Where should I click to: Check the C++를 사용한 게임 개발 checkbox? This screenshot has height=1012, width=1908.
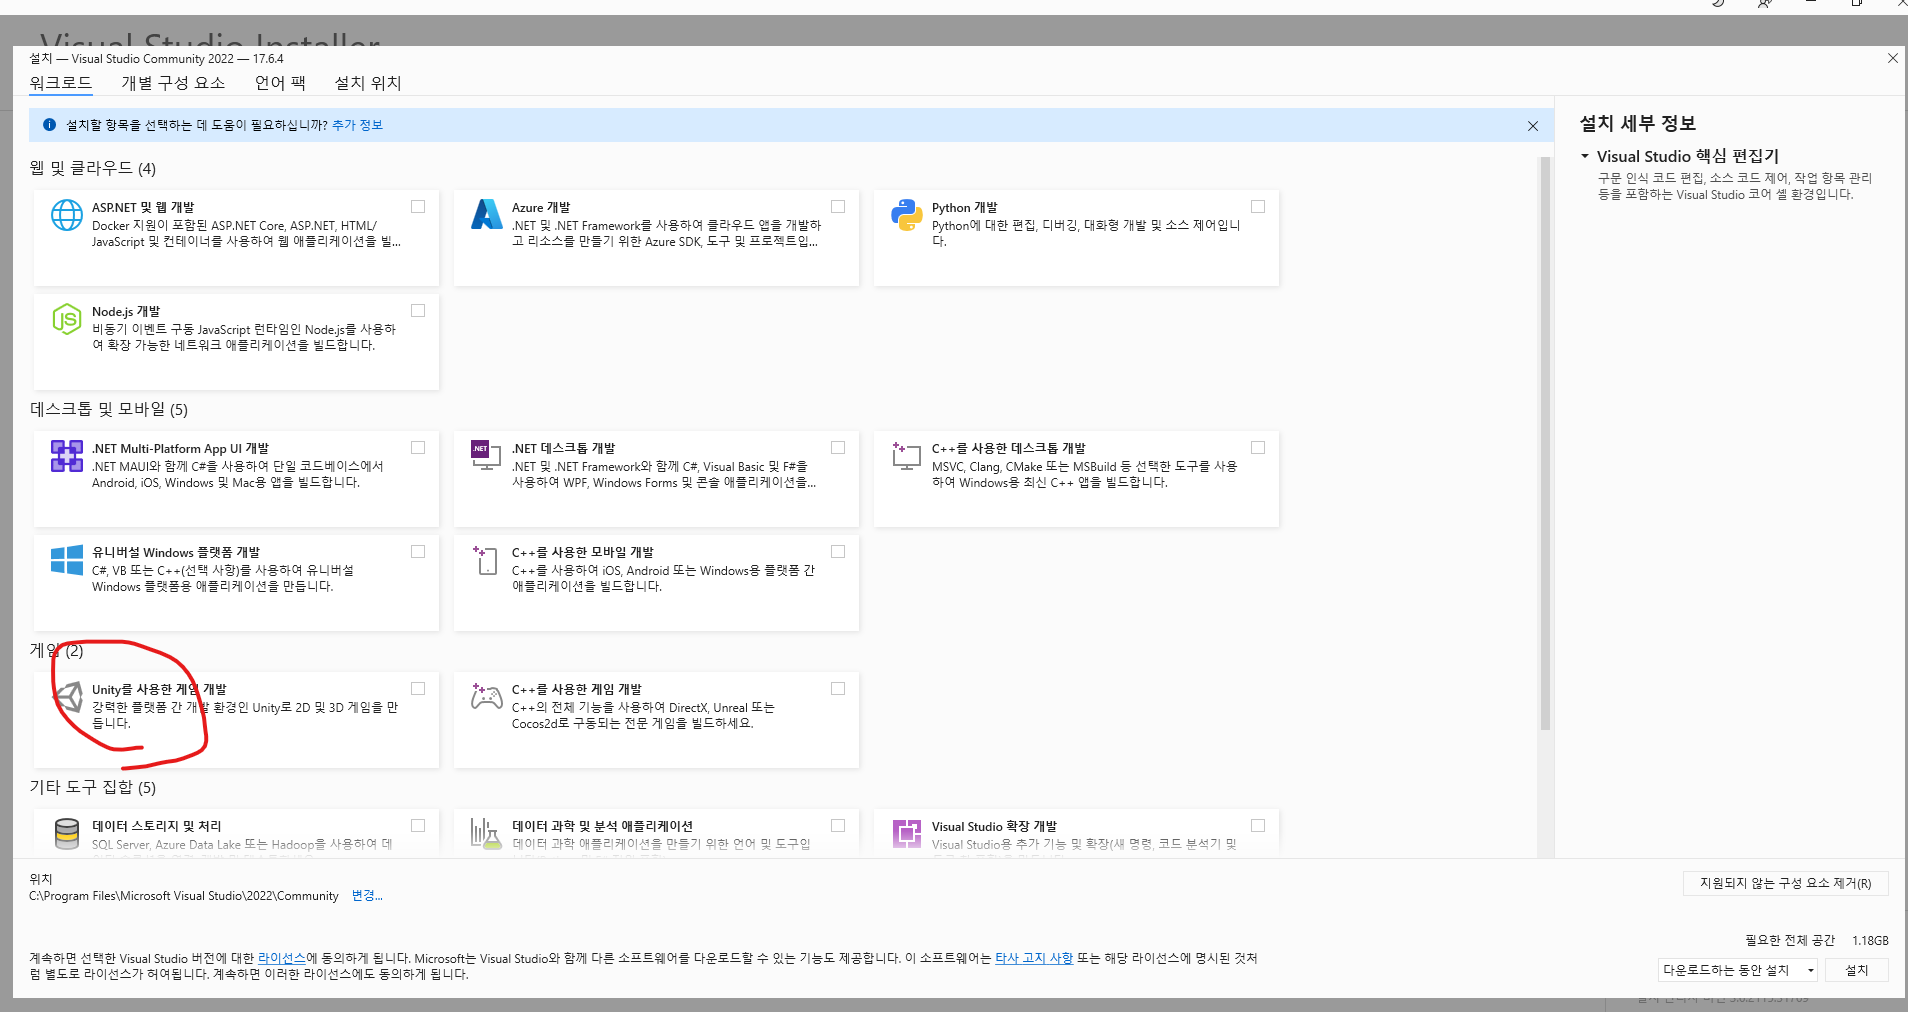838,689
